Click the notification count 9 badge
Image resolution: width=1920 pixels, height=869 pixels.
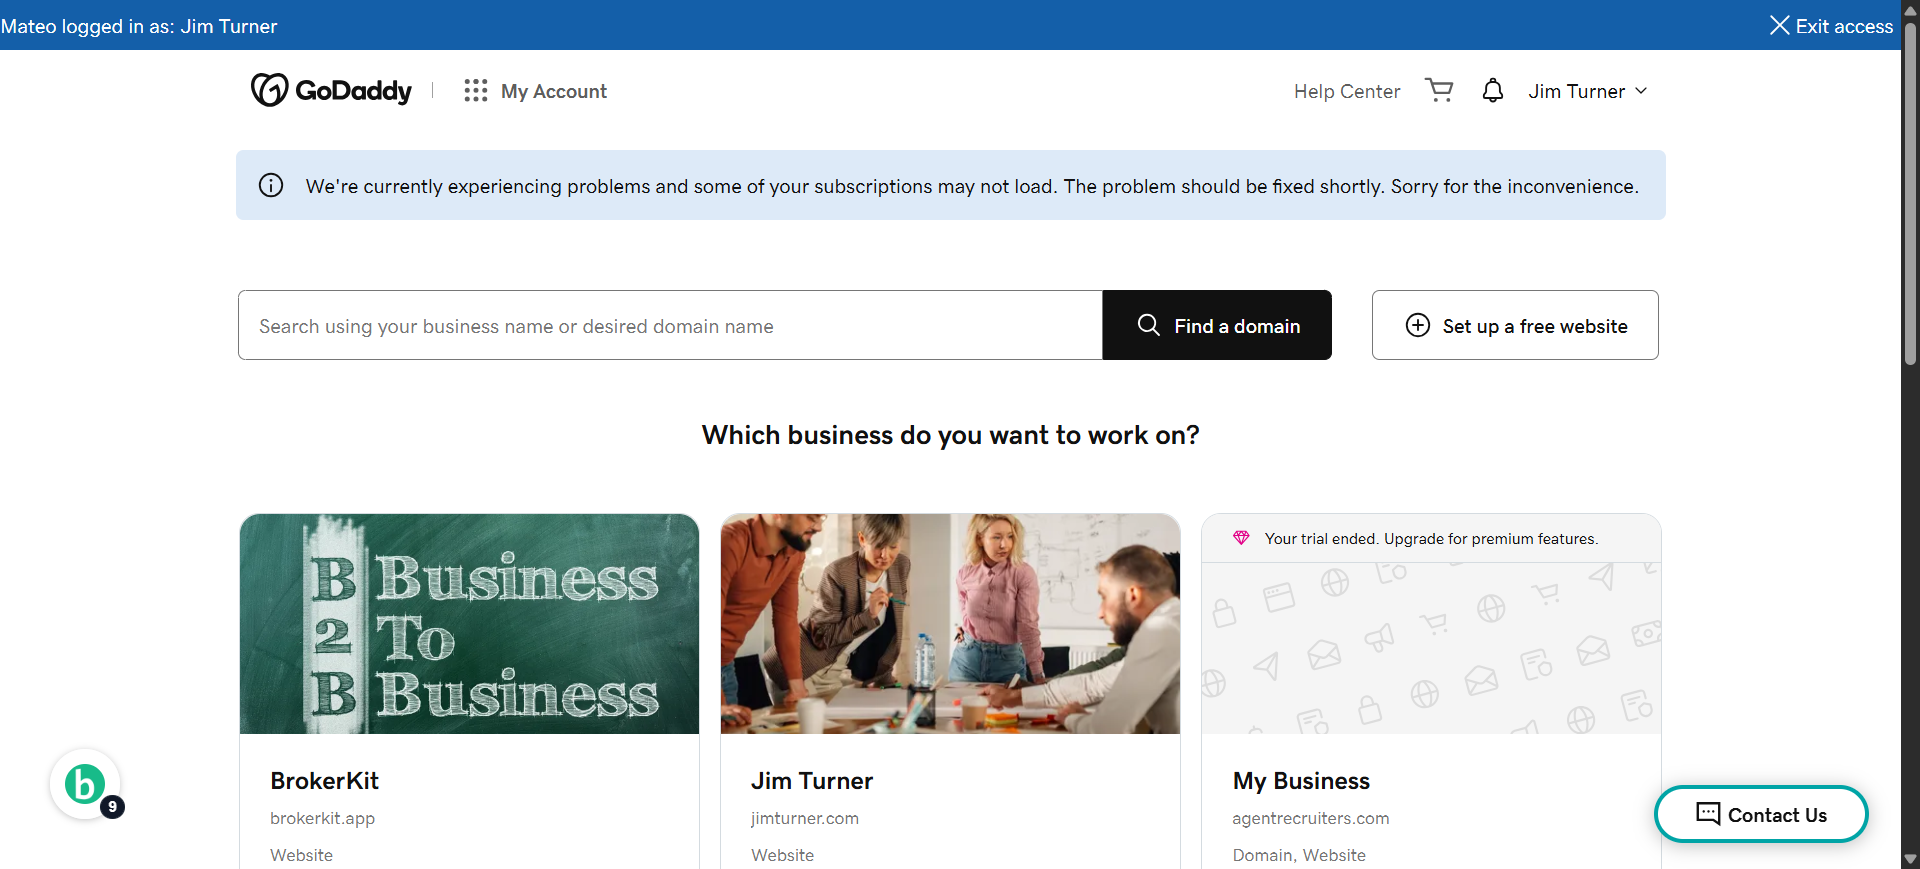coord(112,806)
